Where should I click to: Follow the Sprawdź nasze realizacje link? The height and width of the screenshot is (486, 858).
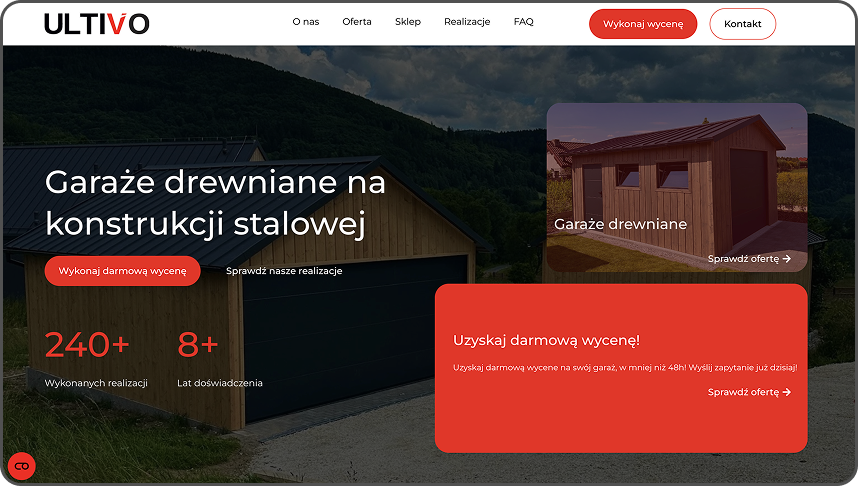click(x=284, y=271)
